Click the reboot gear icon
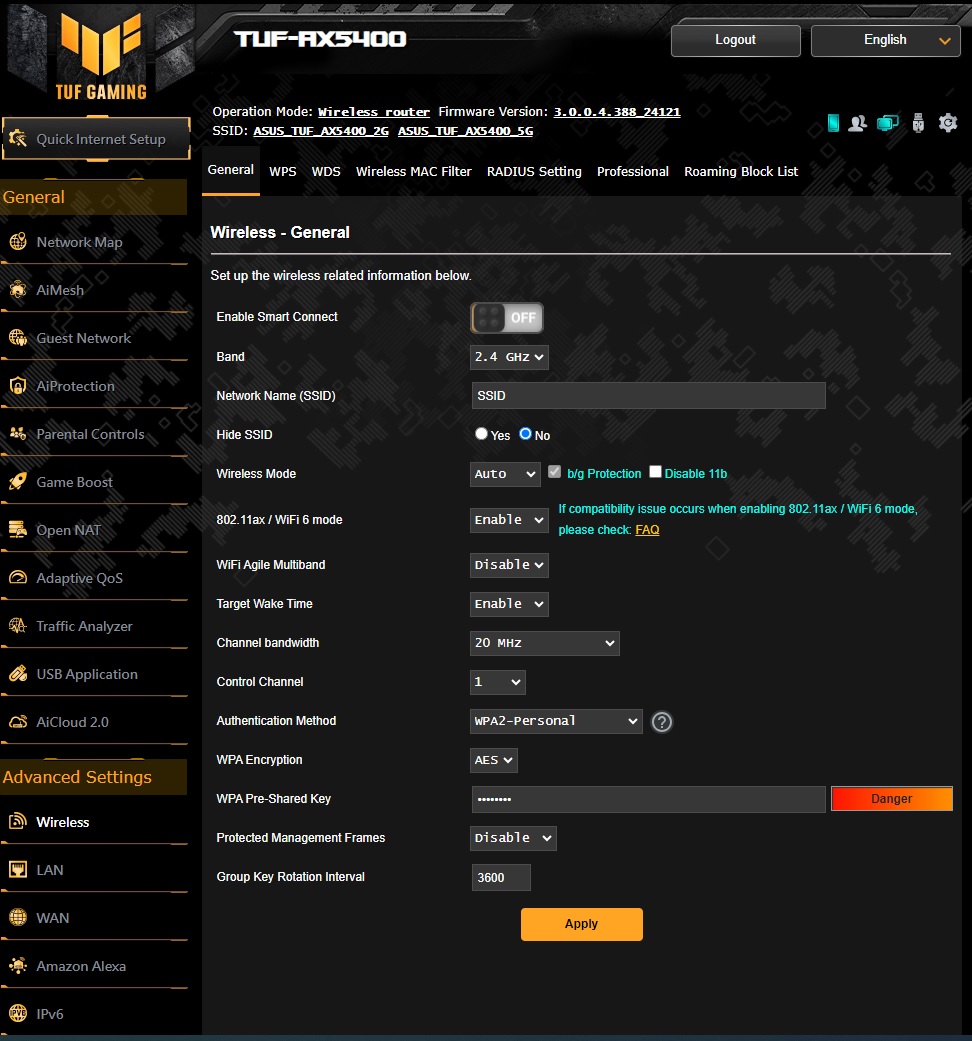Viewport: 972px width, 1041px height. pyautogui.click(x=948, y=123)
